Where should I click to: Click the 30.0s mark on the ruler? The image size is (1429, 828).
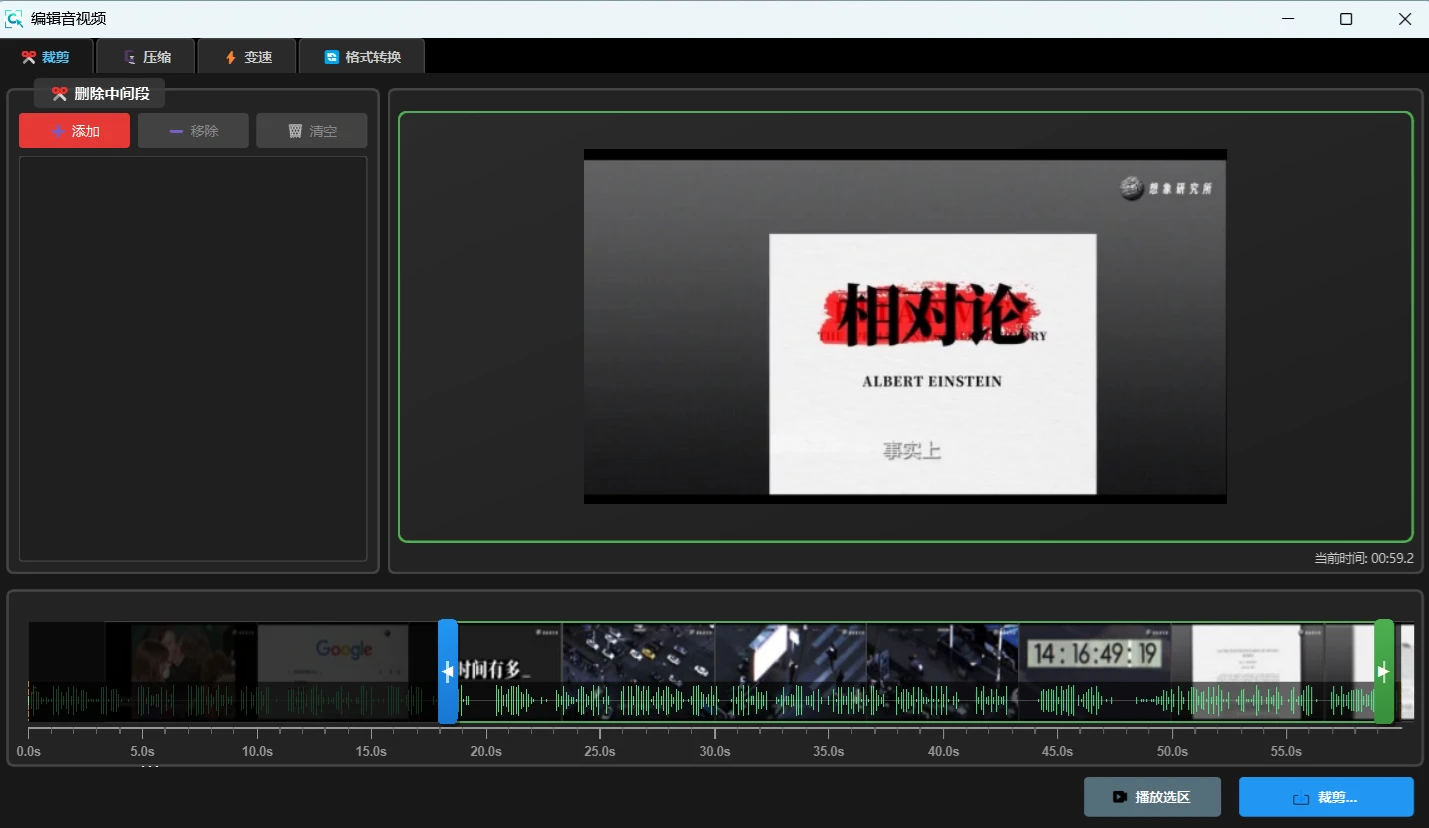[x=714, y=750]
